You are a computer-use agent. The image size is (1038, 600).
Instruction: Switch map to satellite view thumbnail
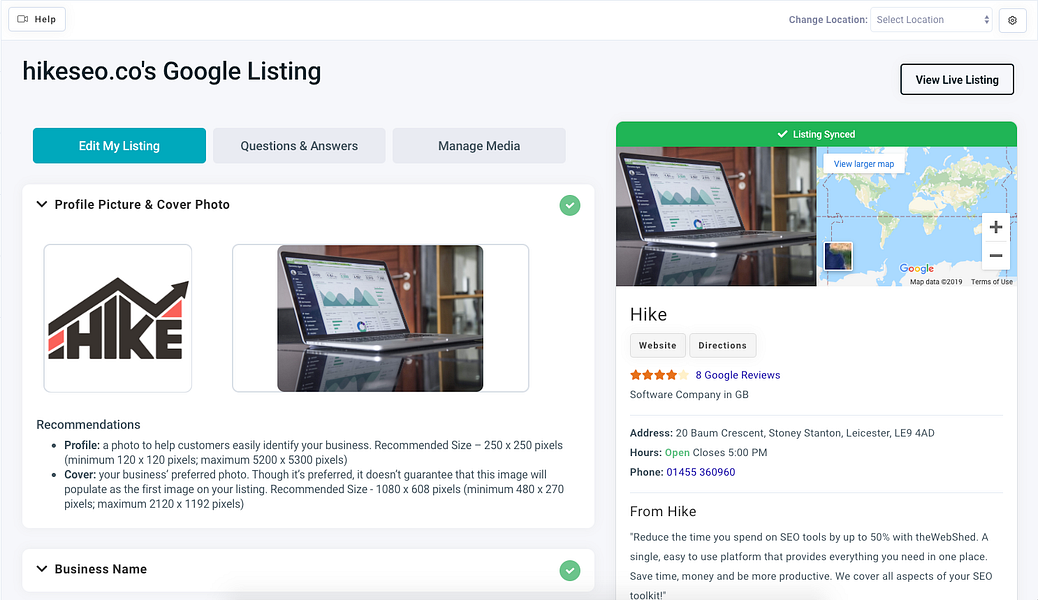838,256
